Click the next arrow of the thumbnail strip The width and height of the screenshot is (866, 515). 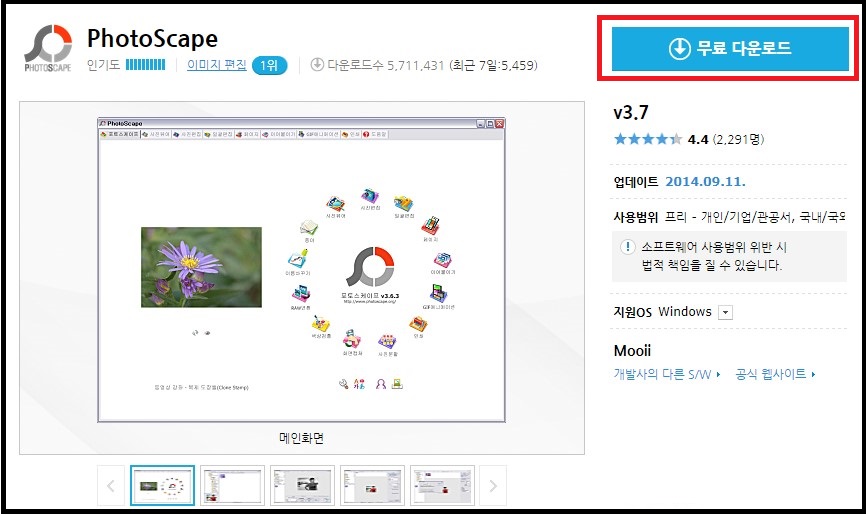493,486
